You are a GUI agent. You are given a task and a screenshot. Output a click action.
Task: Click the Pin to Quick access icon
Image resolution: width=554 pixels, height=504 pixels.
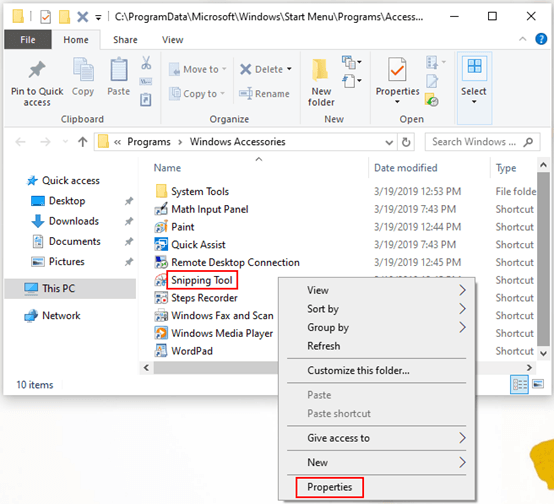click(37, 70)
